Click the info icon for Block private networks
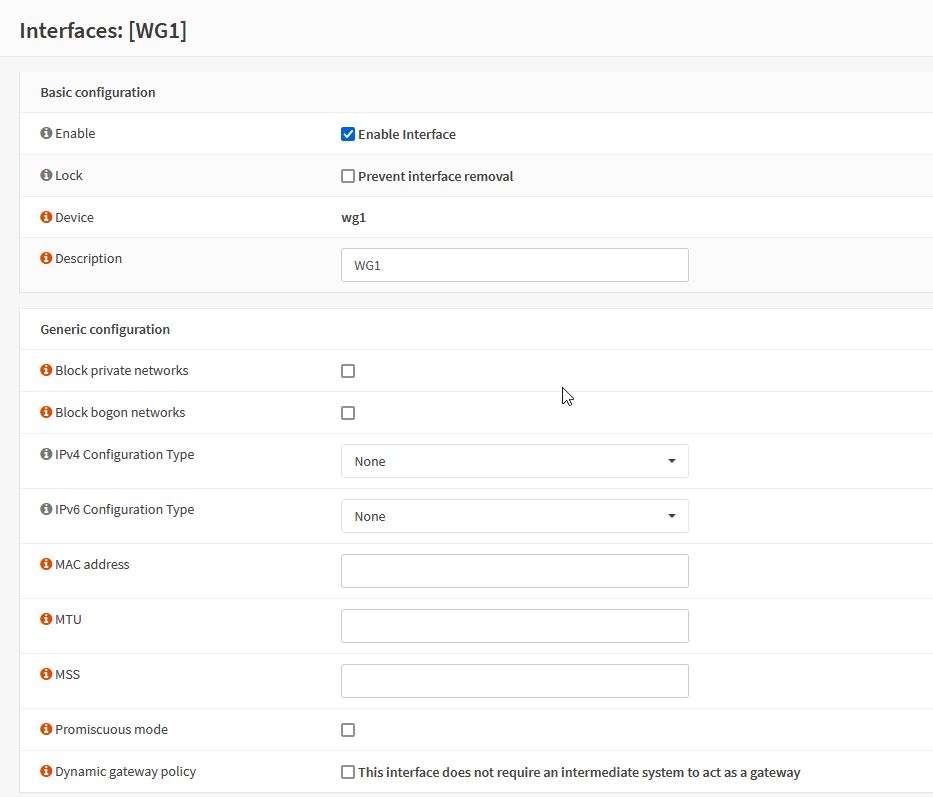This screenshot has width=933, height=797. coord(44,370)
